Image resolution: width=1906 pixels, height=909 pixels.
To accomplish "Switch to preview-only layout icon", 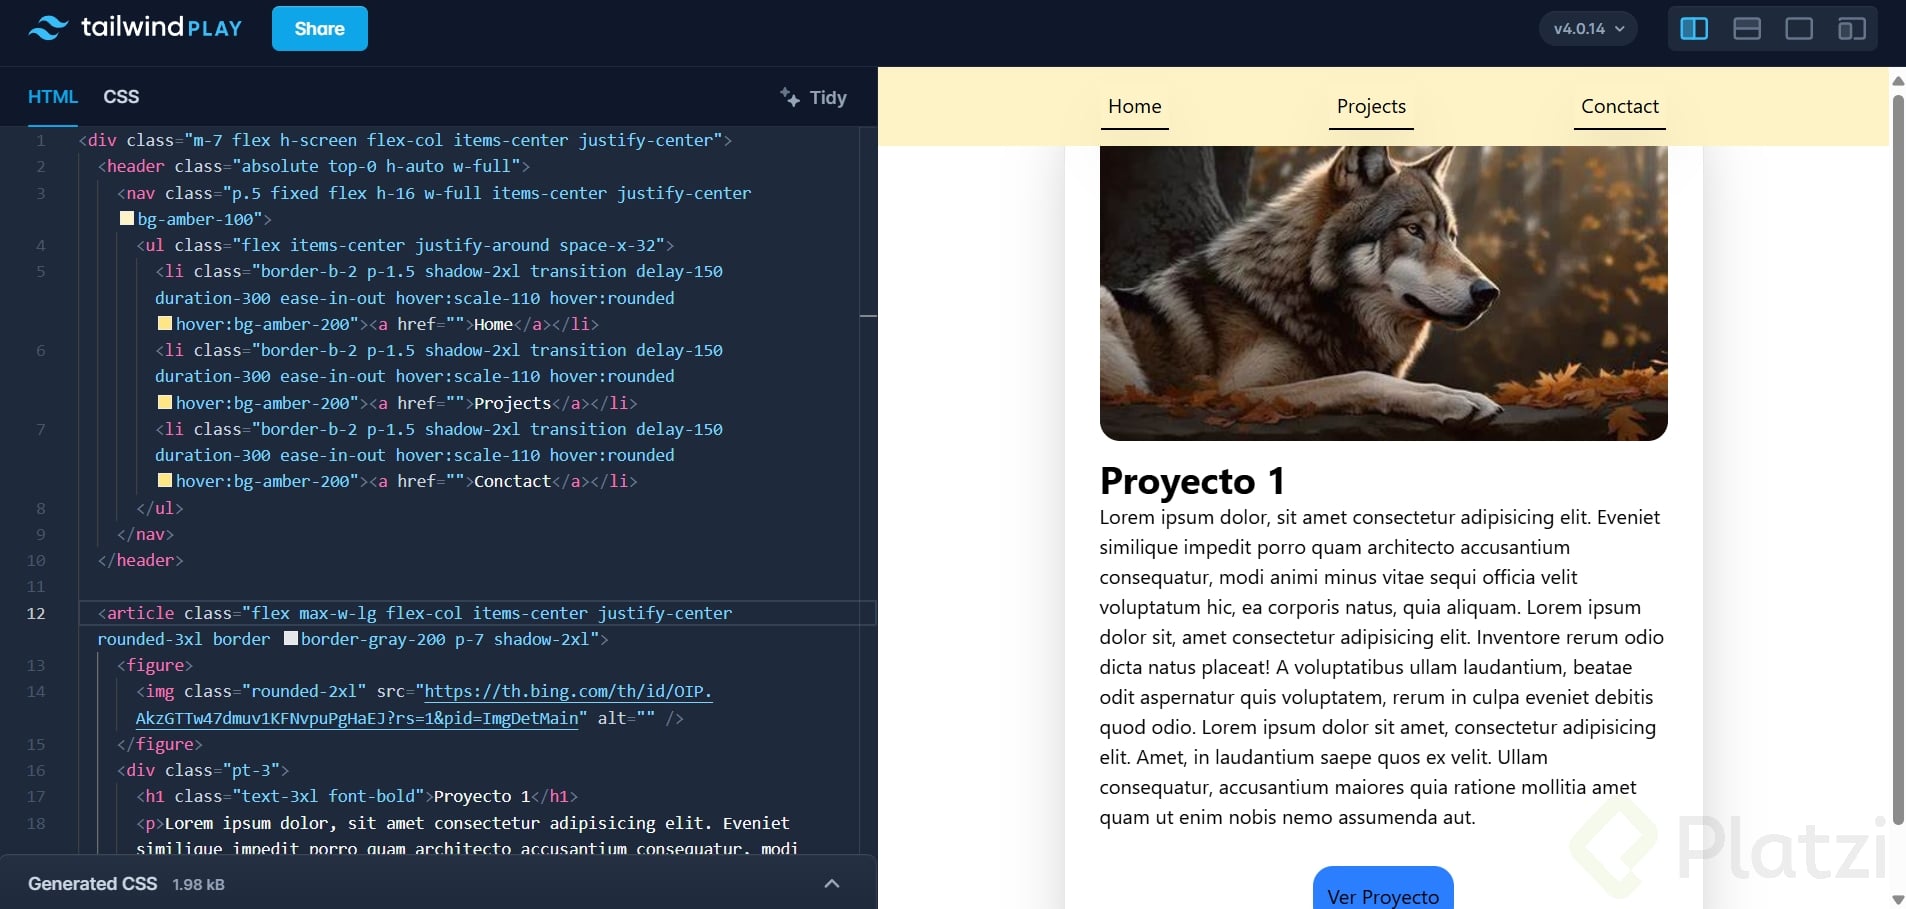I will pyautogui.click(x=1800, y=29).
